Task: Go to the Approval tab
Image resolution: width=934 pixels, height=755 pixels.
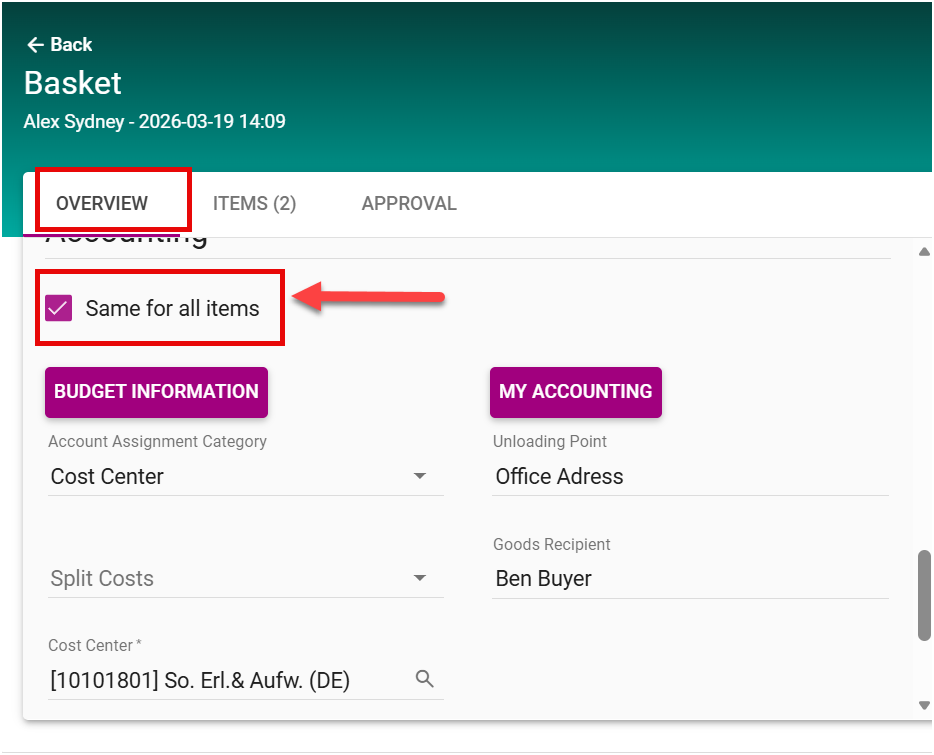Action: [409, 203]
